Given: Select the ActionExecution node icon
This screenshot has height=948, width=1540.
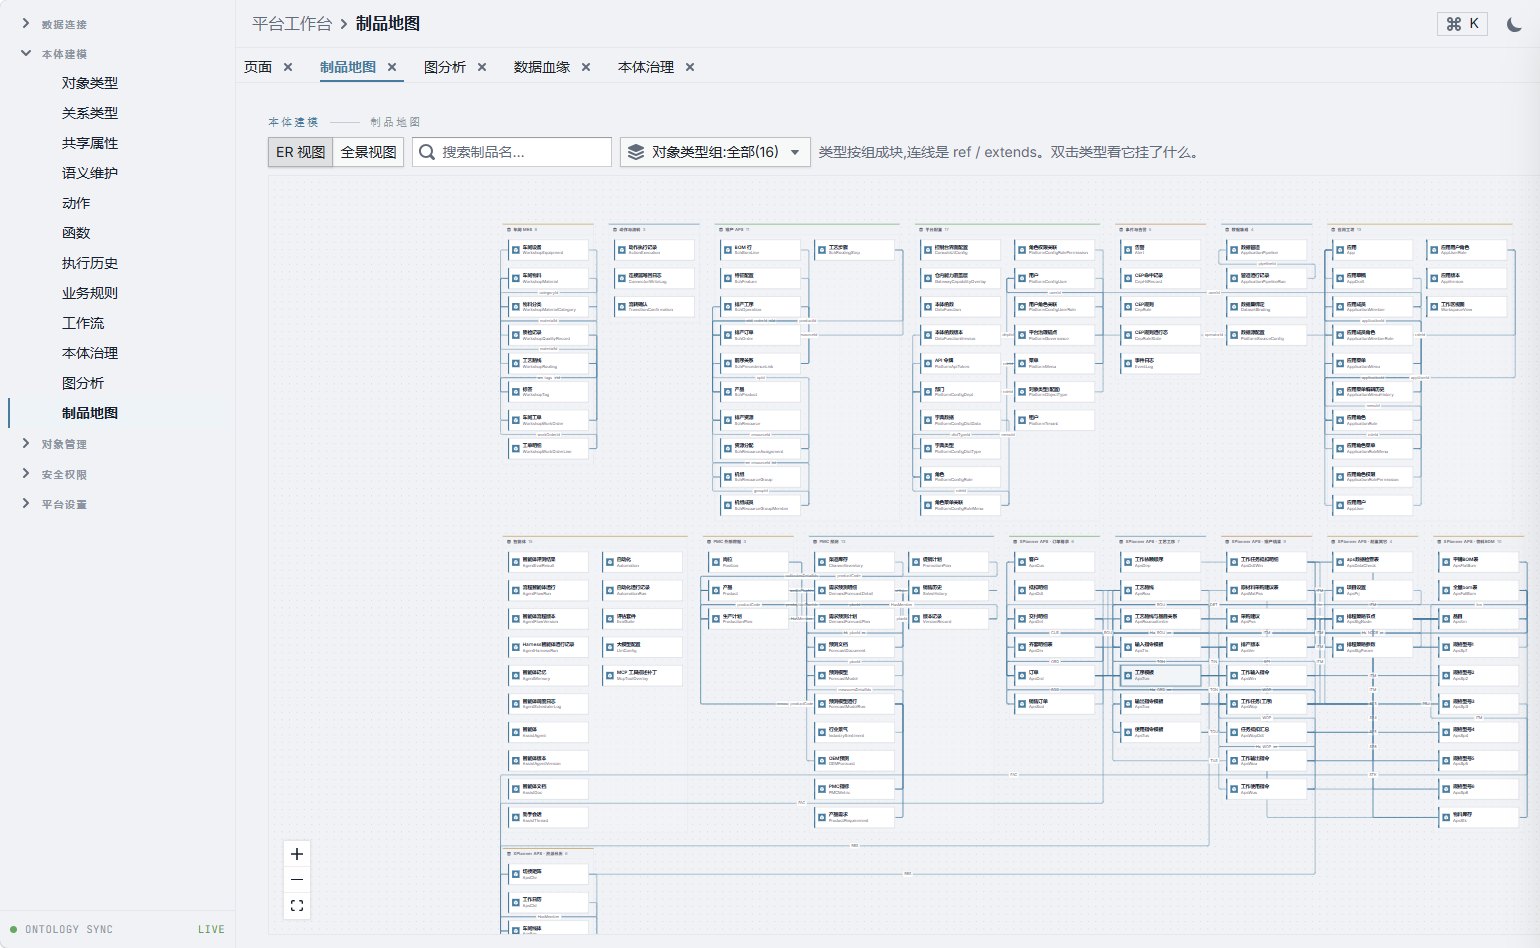Looking at the screenshot, I should tap(622, 250).
